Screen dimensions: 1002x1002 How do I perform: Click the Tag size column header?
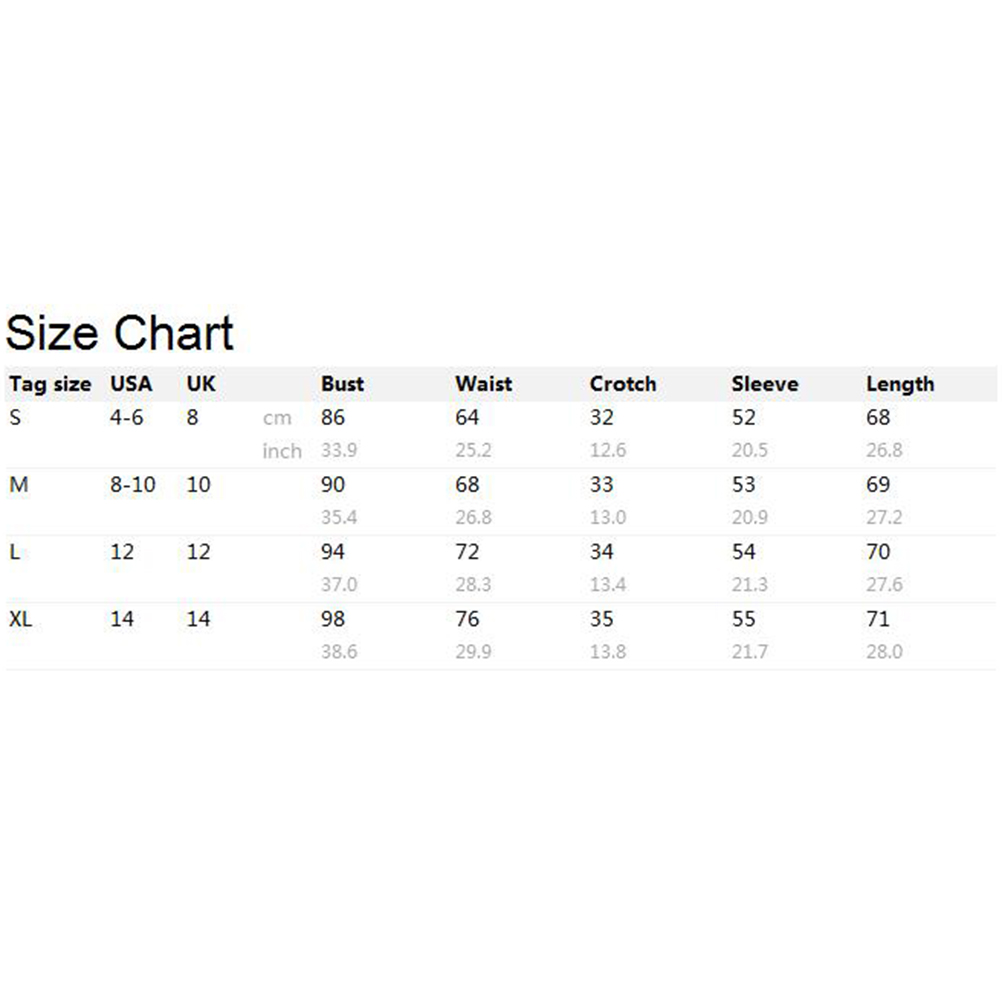point(50,384)
